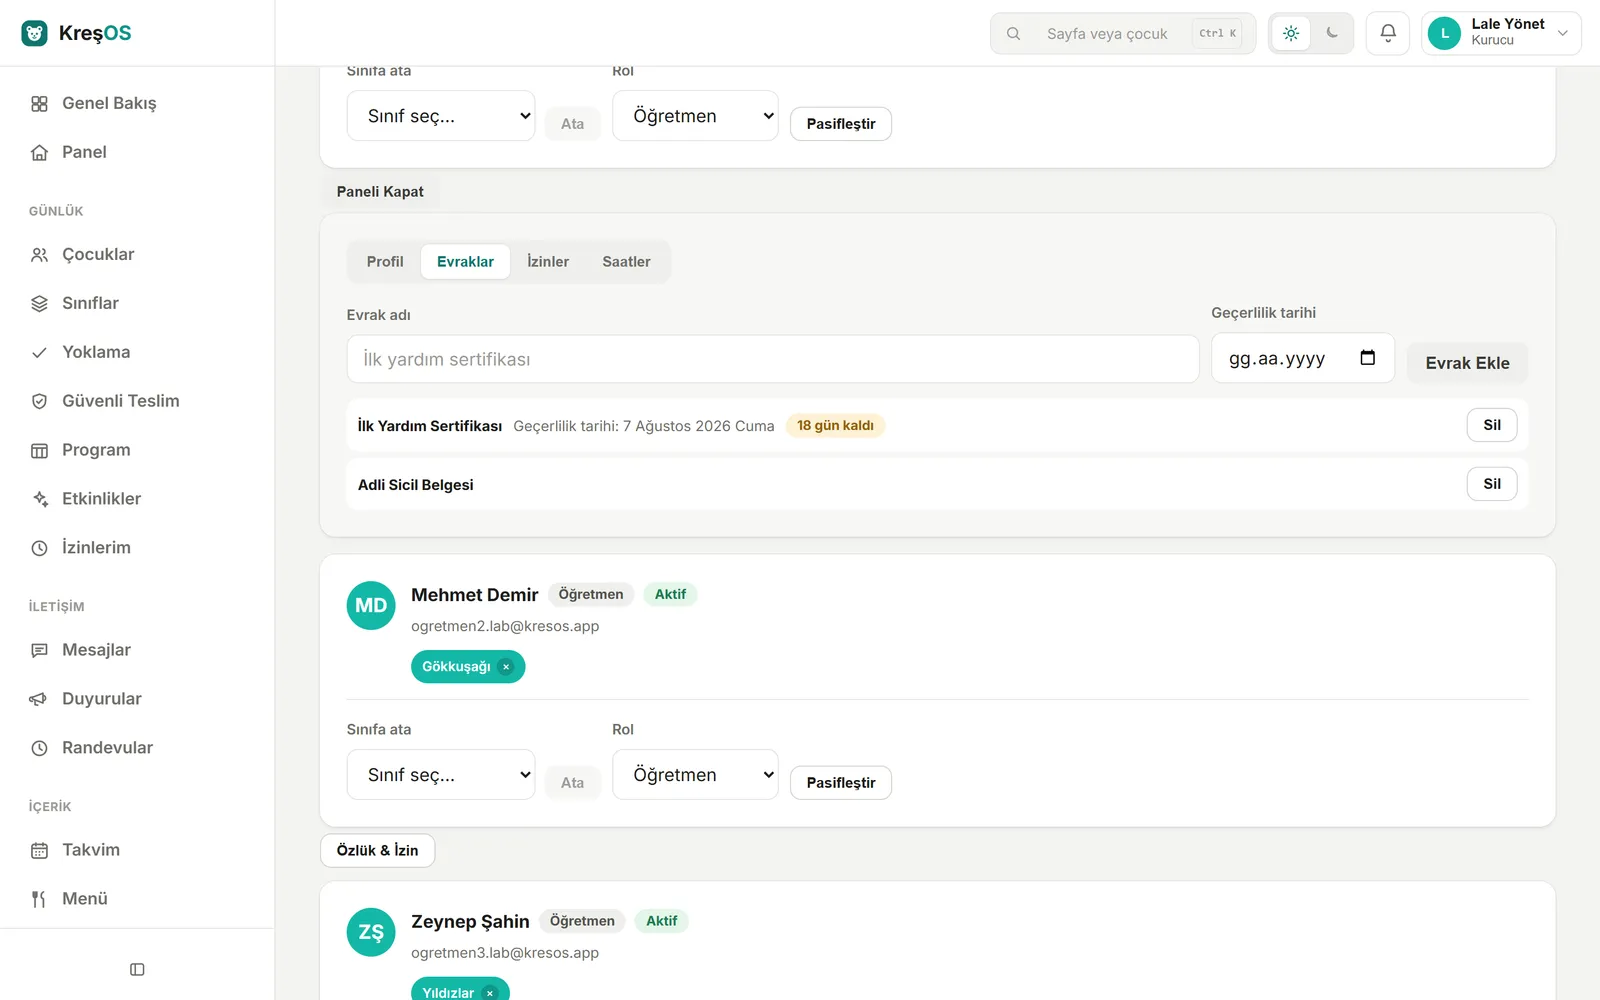Open Lale Yönet account menu chevron
The height and width of the screenshot is (1000, 1600).
(x=1563, y=34)
